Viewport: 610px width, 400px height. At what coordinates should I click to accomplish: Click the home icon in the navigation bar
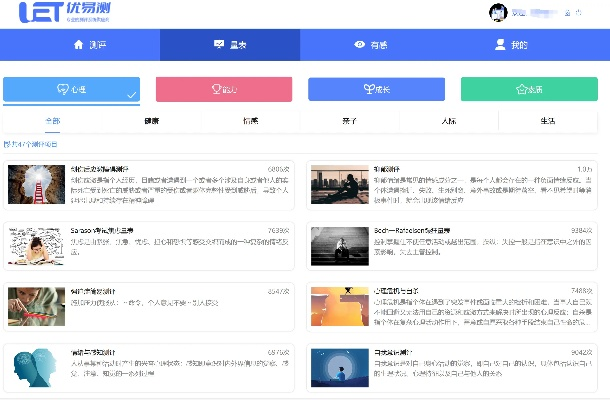78,46
